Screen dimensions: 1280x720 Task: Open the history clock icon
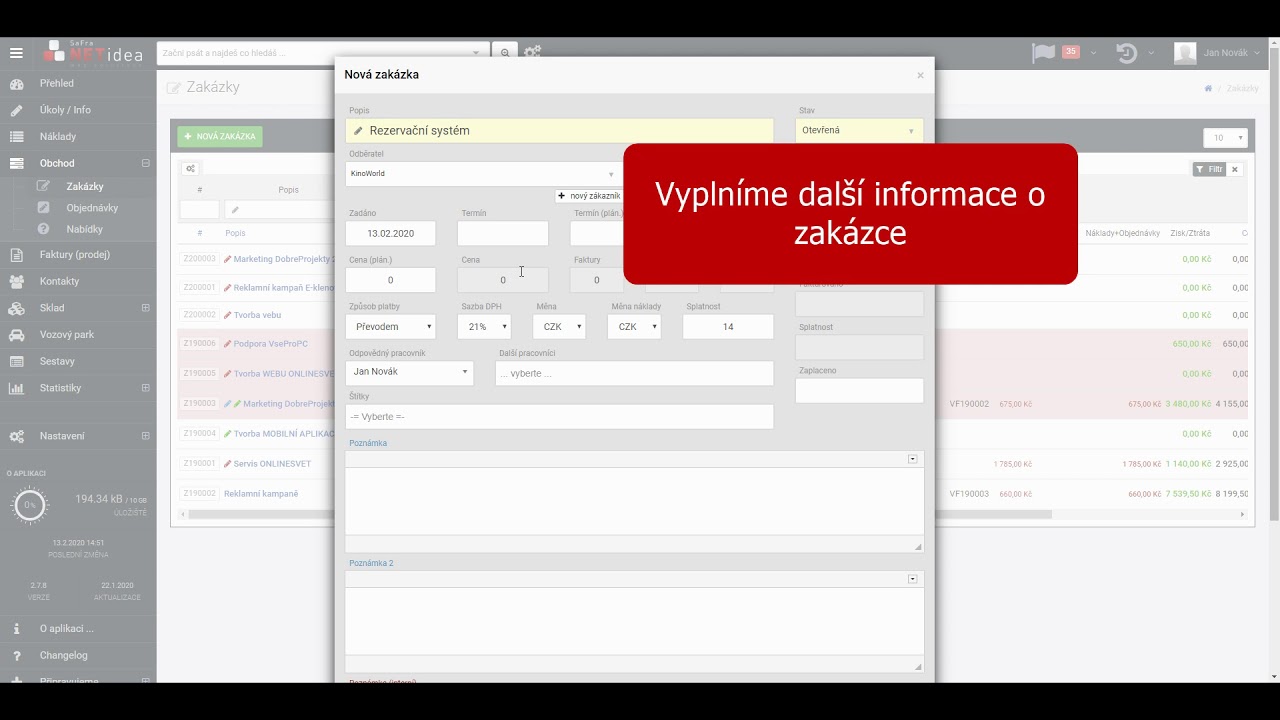tap(1127, 53)
